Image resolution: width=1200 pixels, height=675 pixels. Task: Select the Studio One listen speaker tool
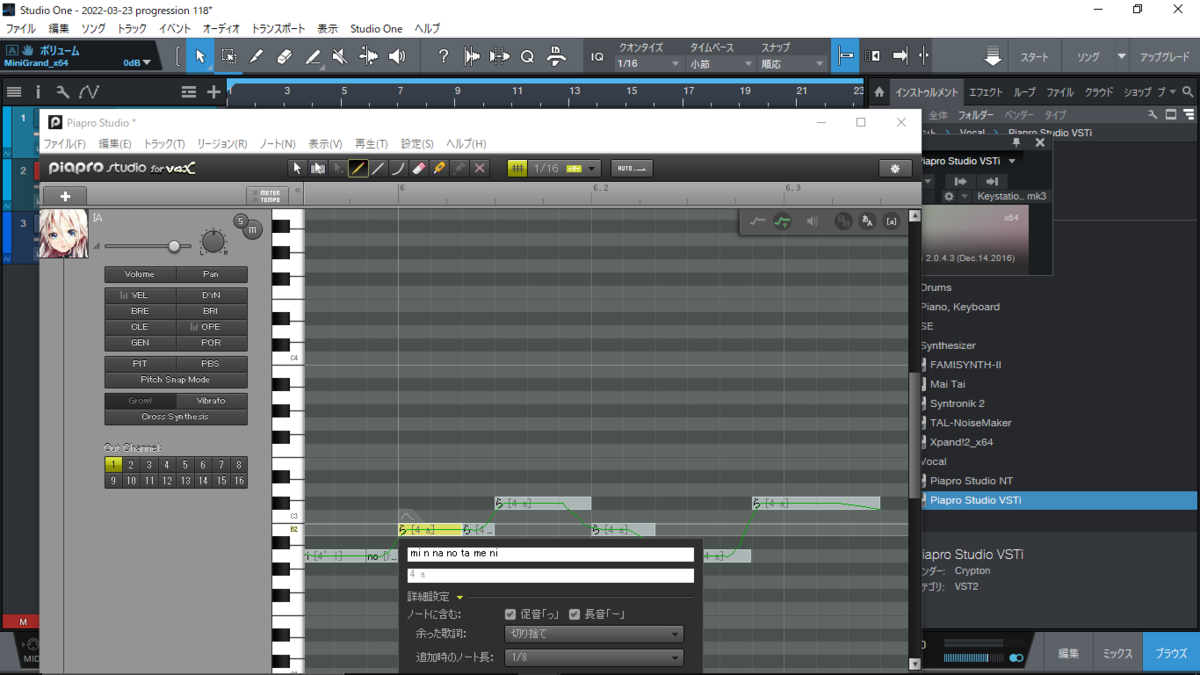pyautogui.click(x=397, y=57)
